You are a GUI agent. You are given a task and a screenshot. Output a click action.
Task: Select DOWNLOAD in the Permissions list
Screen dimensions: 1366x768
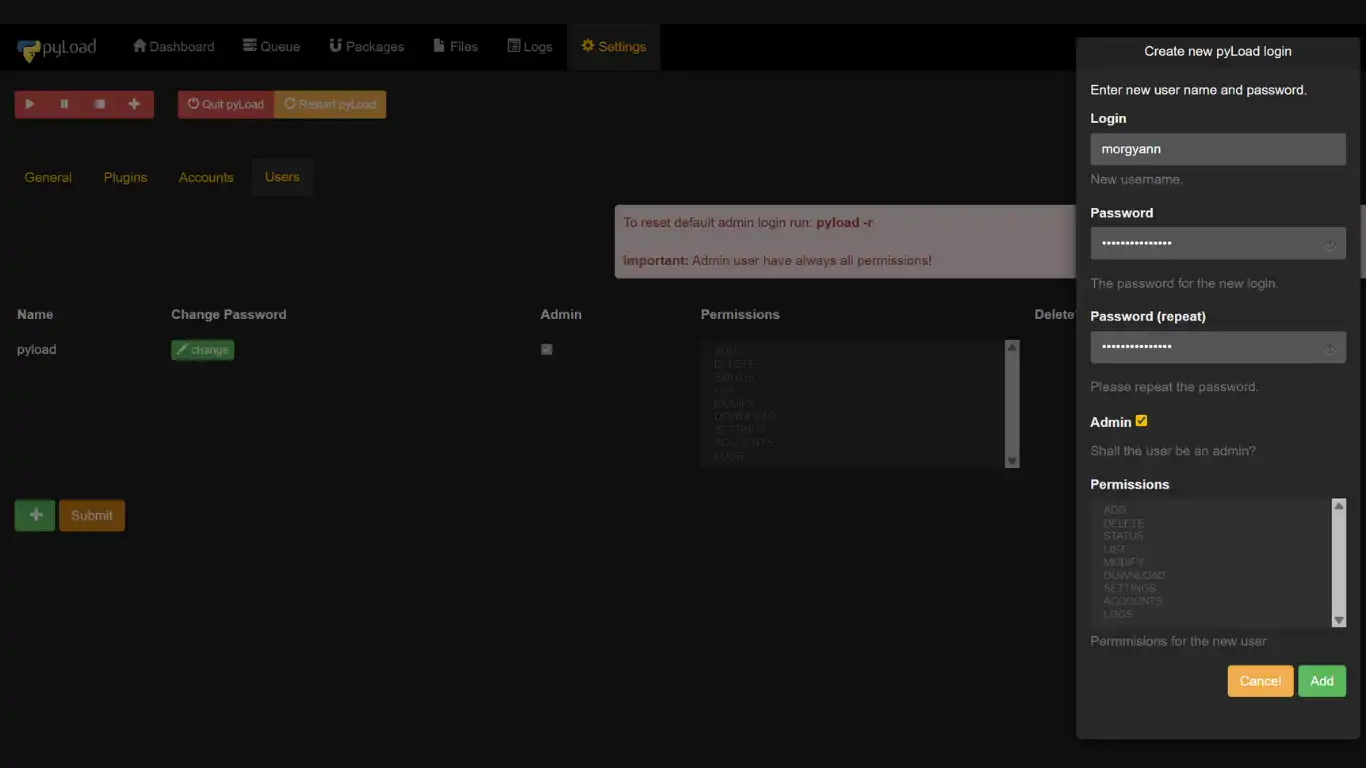pos(1134,575)
